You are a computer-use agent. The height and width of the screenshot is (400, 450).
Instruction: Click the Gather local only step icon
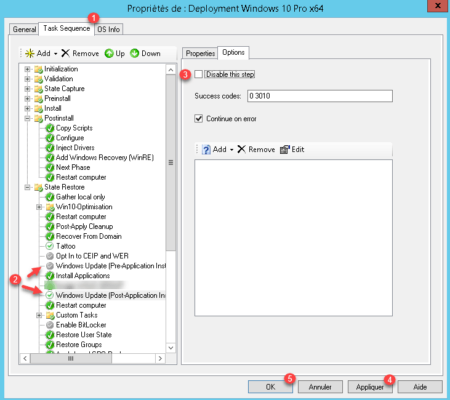coord(50,197)
